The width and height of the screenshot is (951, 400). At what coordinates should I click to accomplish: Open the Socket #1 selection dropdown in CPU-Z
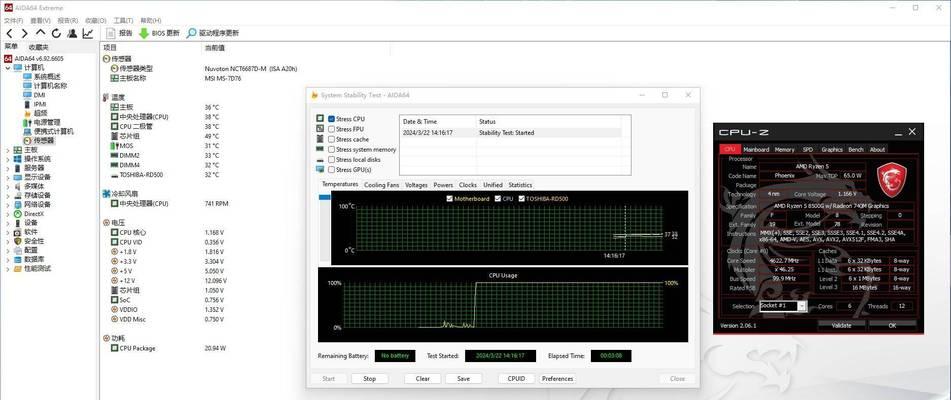[x=802, y=306]
